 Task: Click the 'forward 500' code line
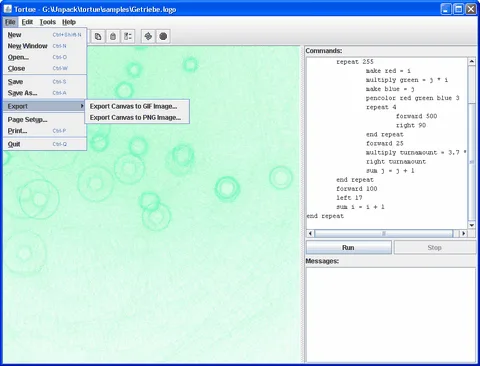point(416,116)
